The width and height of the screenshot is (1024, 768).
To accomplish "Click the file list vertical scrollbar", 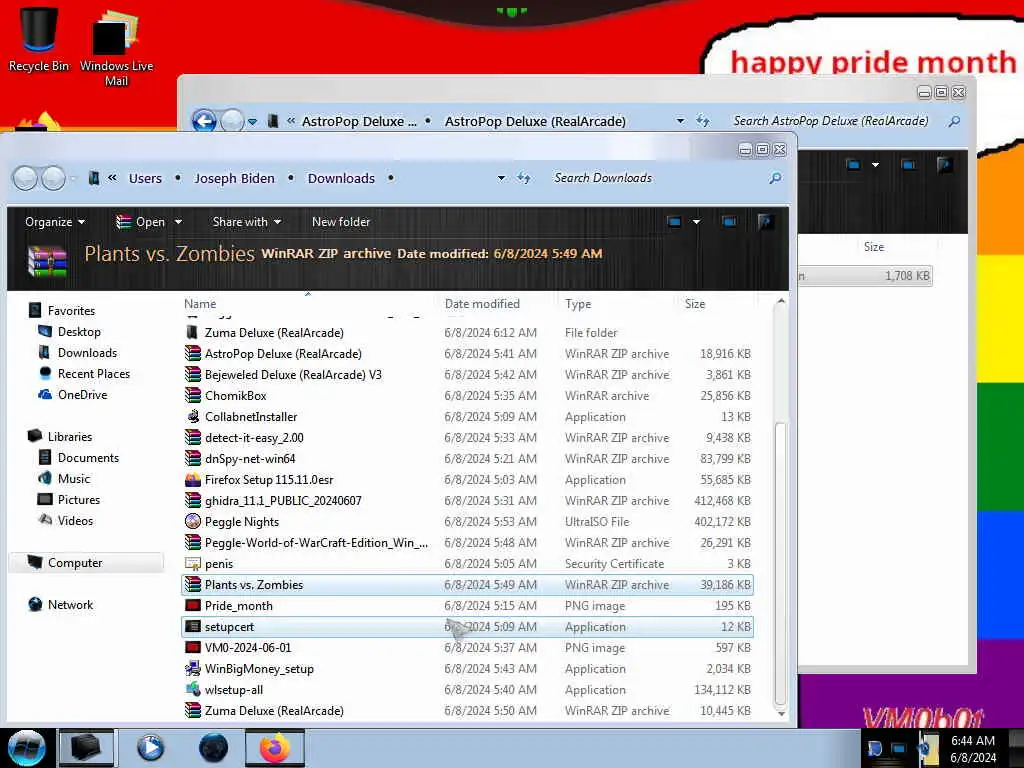I will point(780,562).
